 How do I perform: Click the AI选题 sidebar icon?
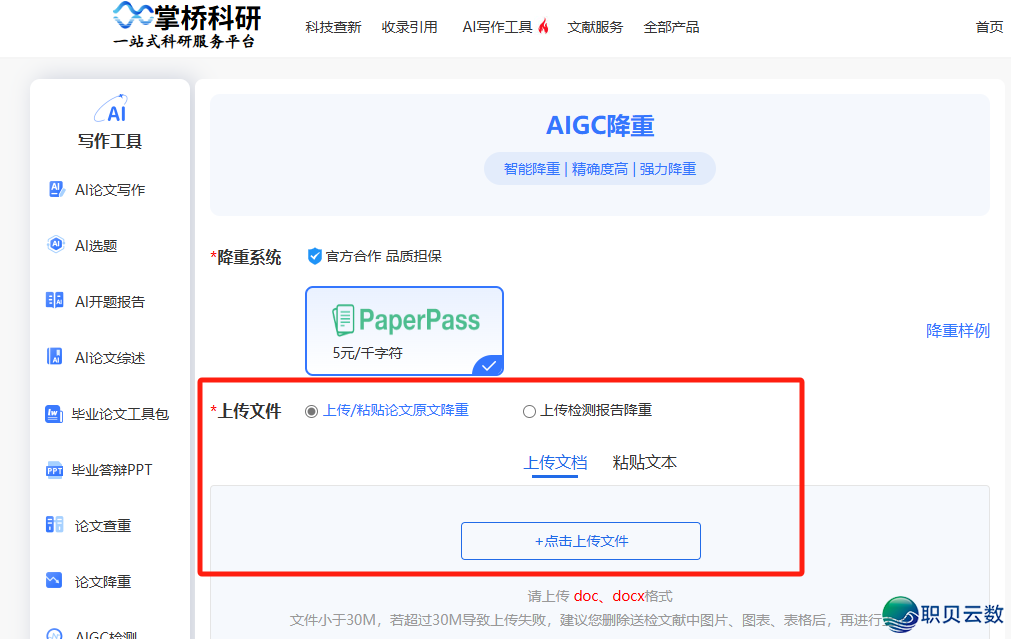(56, 244)
